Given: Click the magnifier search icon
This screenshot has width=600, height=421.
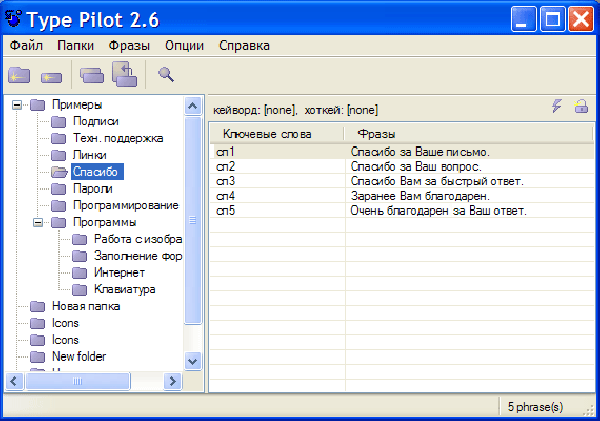Looking at the screenshot, I should click(x=166, y=74).
